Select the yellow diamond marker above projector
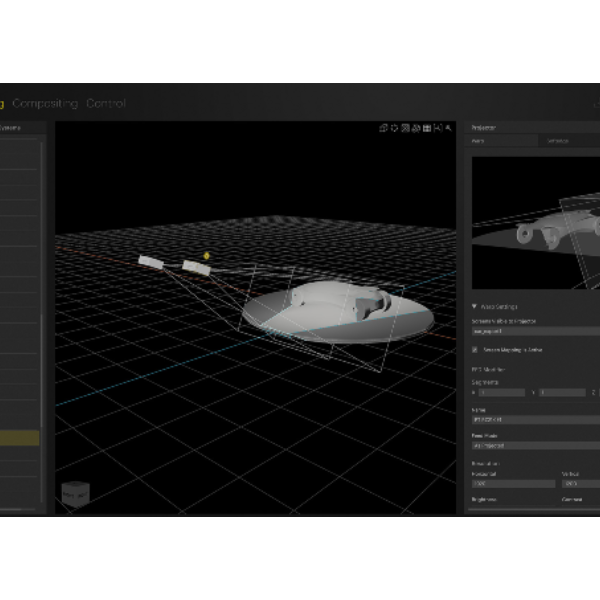 (206, 256)
